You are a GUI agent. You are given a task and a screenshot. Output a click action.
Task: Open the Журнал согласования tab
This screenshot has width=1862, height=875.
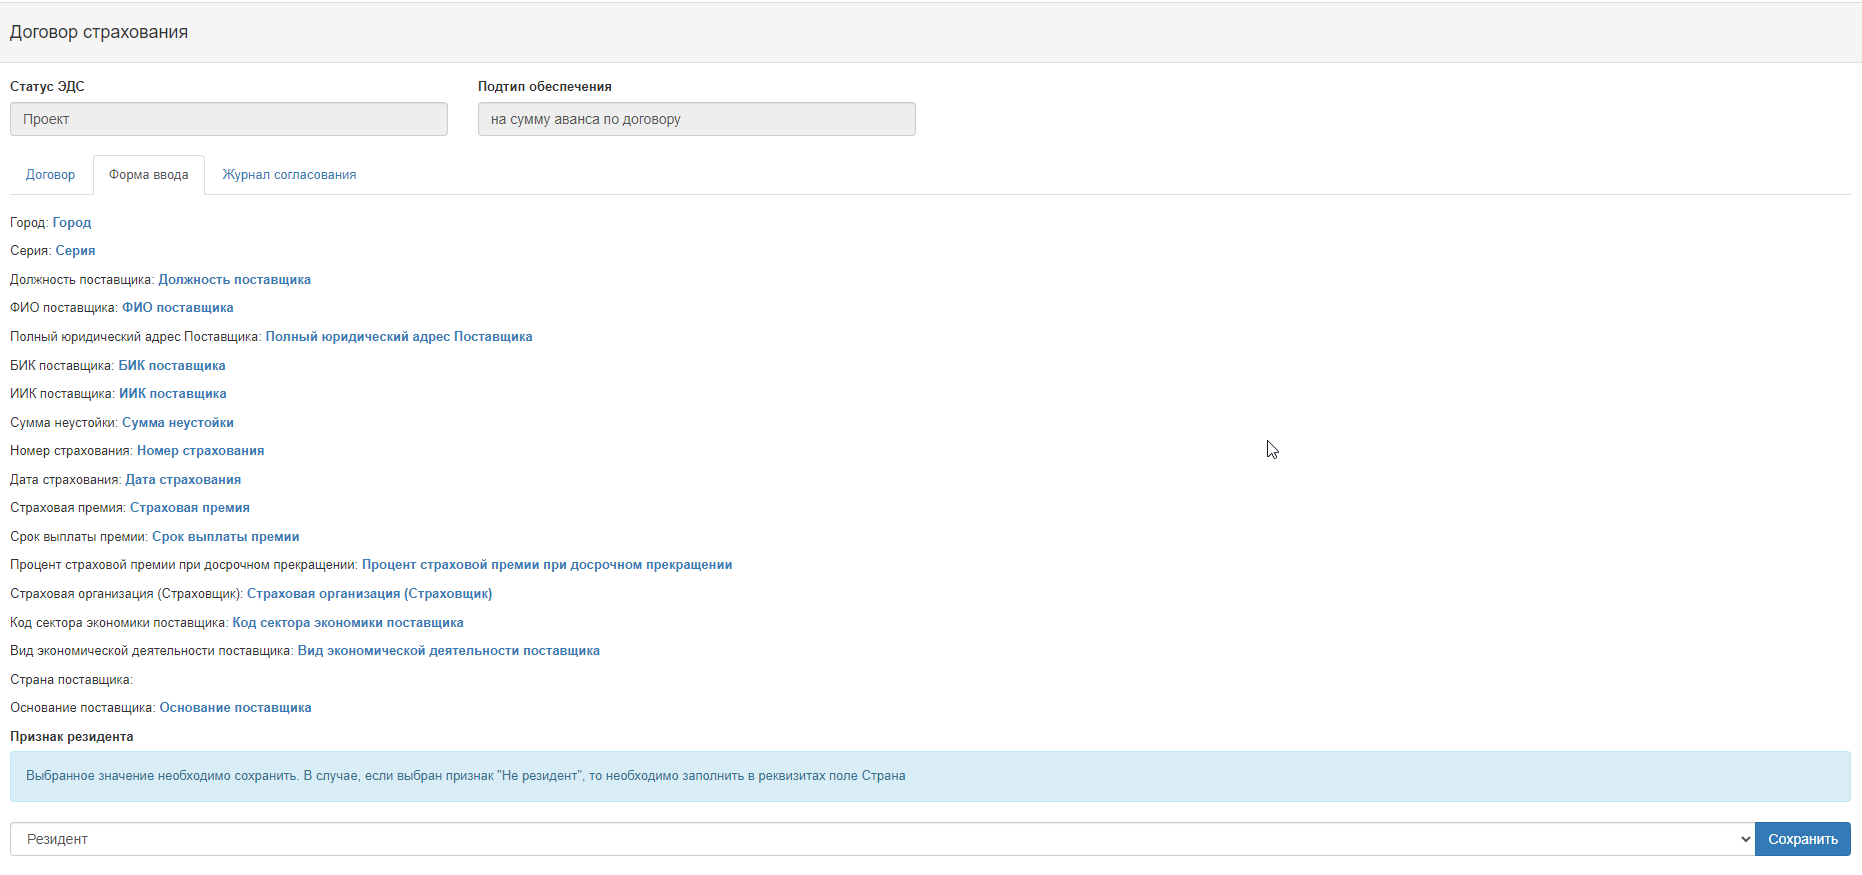[x=289, y=175]
